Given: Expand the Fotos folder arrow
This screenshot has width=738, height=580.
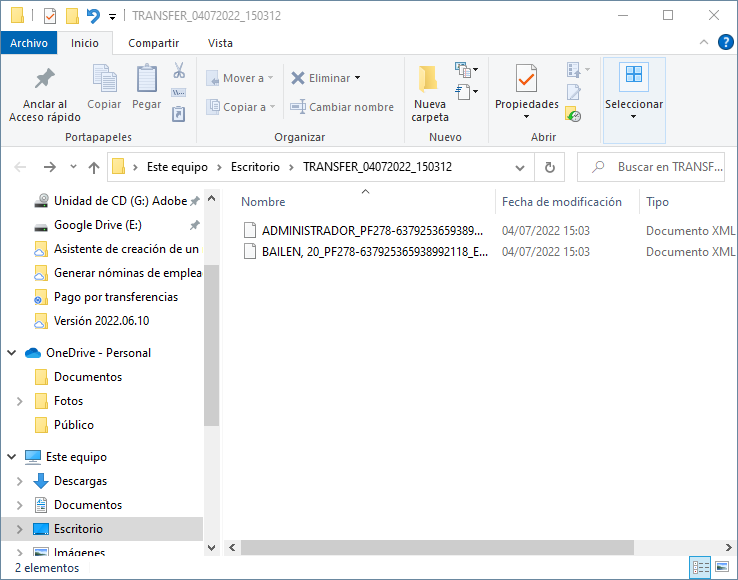Looking at the screenshot, I should (x=19, y=401).
